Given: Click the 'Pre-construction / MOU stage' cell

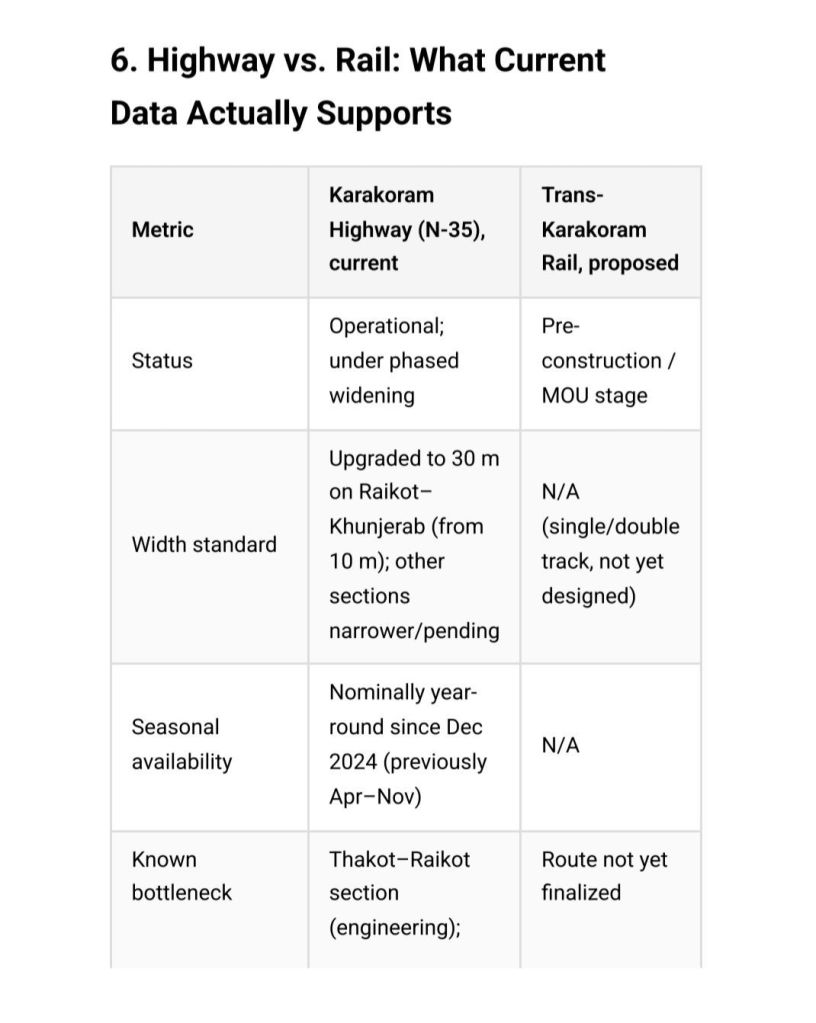Looking at the screenshot, I should [x=608, y=361].
